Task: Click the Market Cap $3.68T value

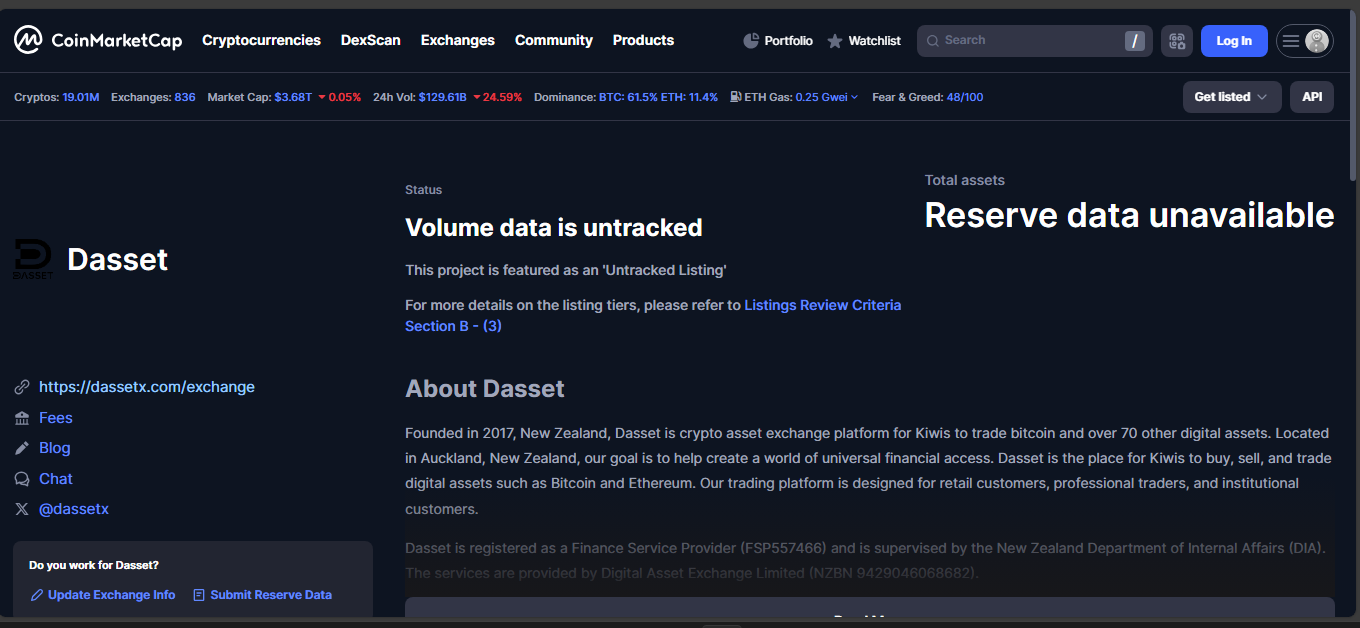Action: (x=293, y=97)
